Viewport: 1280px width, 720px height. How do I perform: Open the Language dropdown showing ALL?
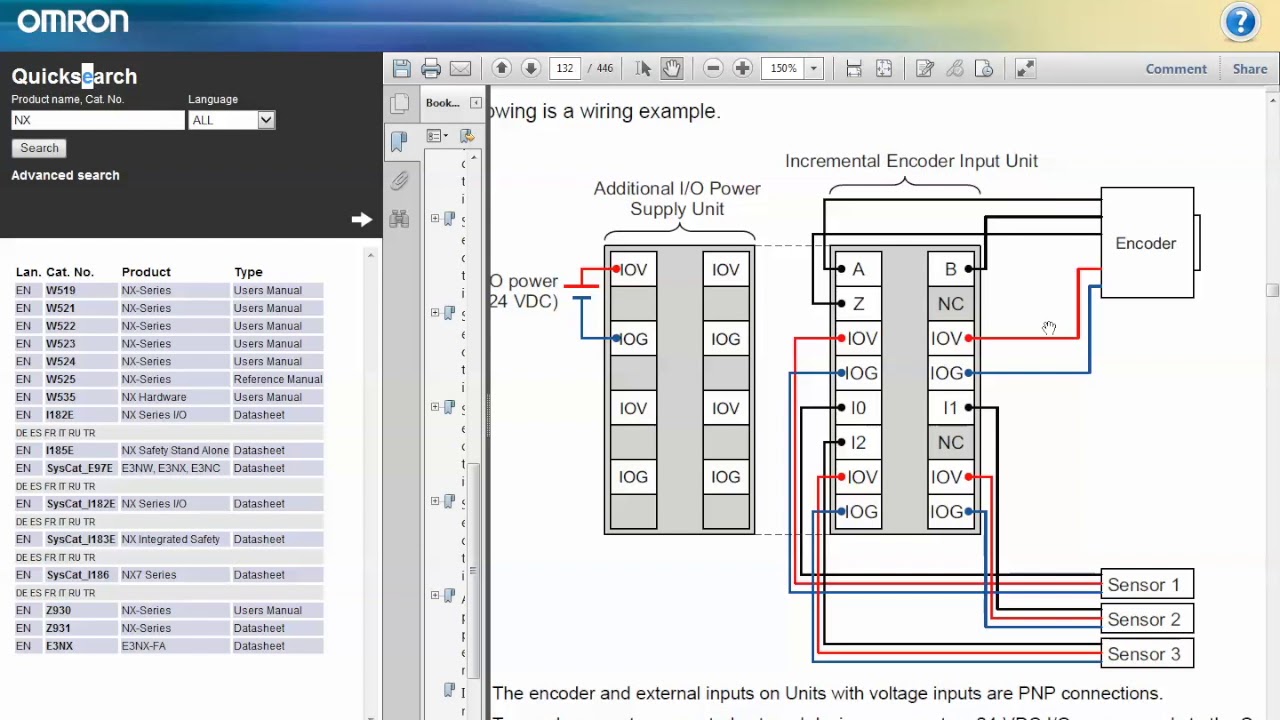coord(232,120)
